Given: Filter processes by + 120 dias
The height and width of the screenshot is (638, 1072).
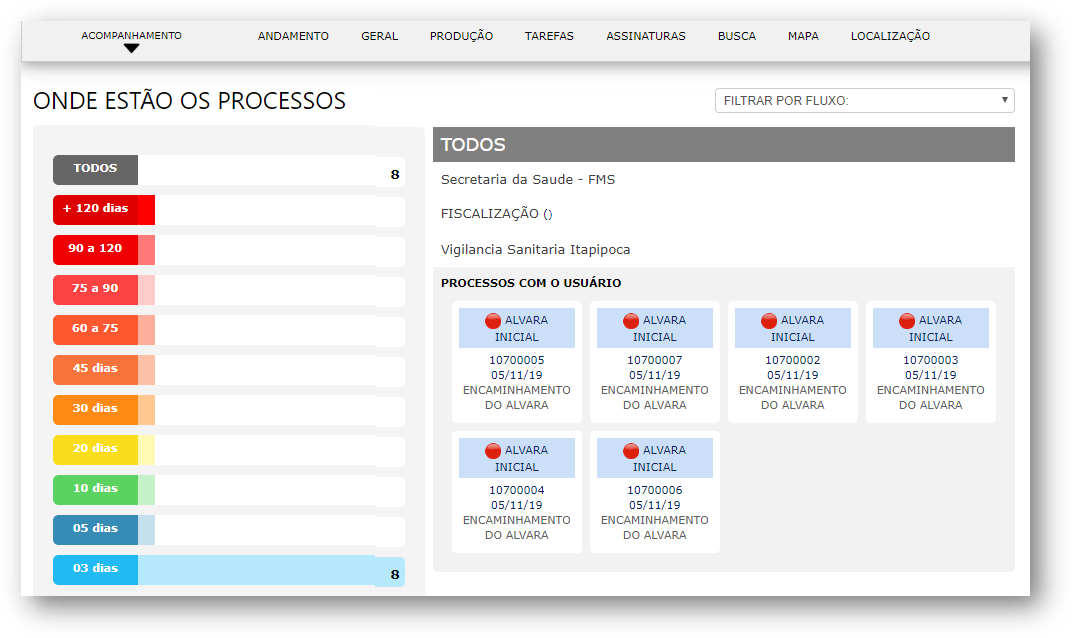Looking at the screenshot, I should tap(96, 210).
